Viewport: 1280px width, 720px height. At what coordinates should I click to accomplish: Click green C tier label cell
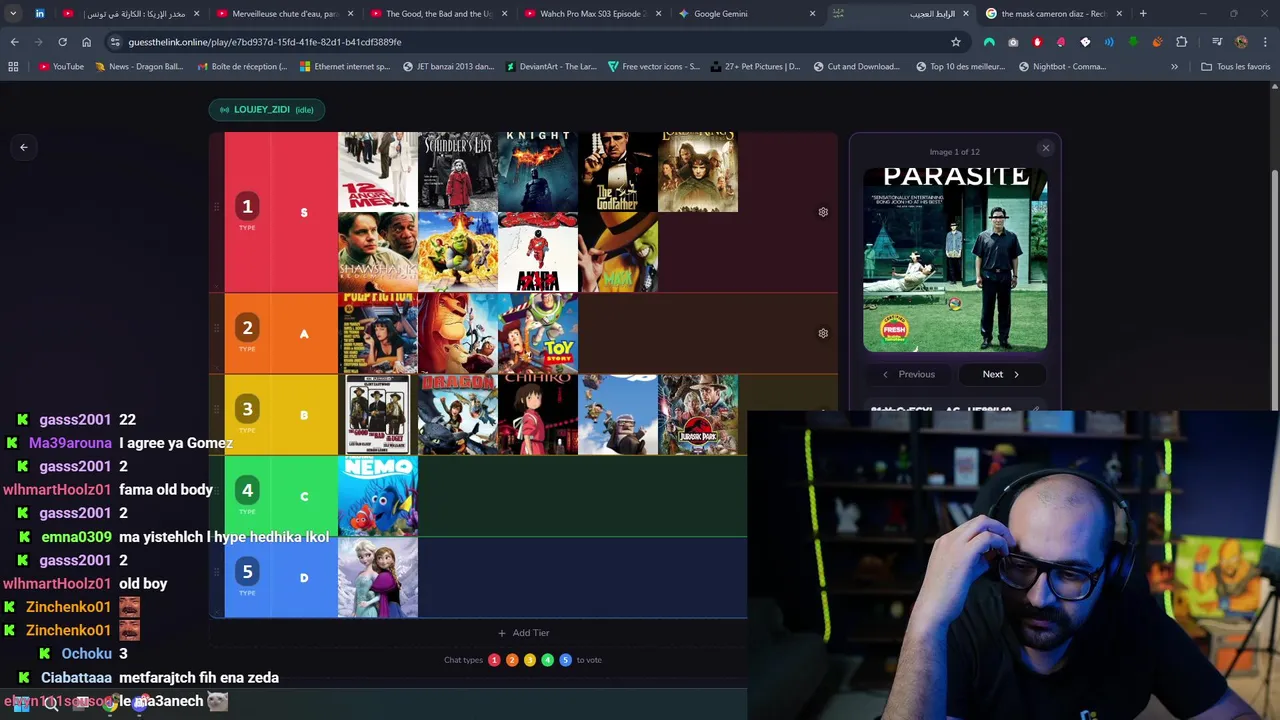pyautogui.click(x=304, y=496)
